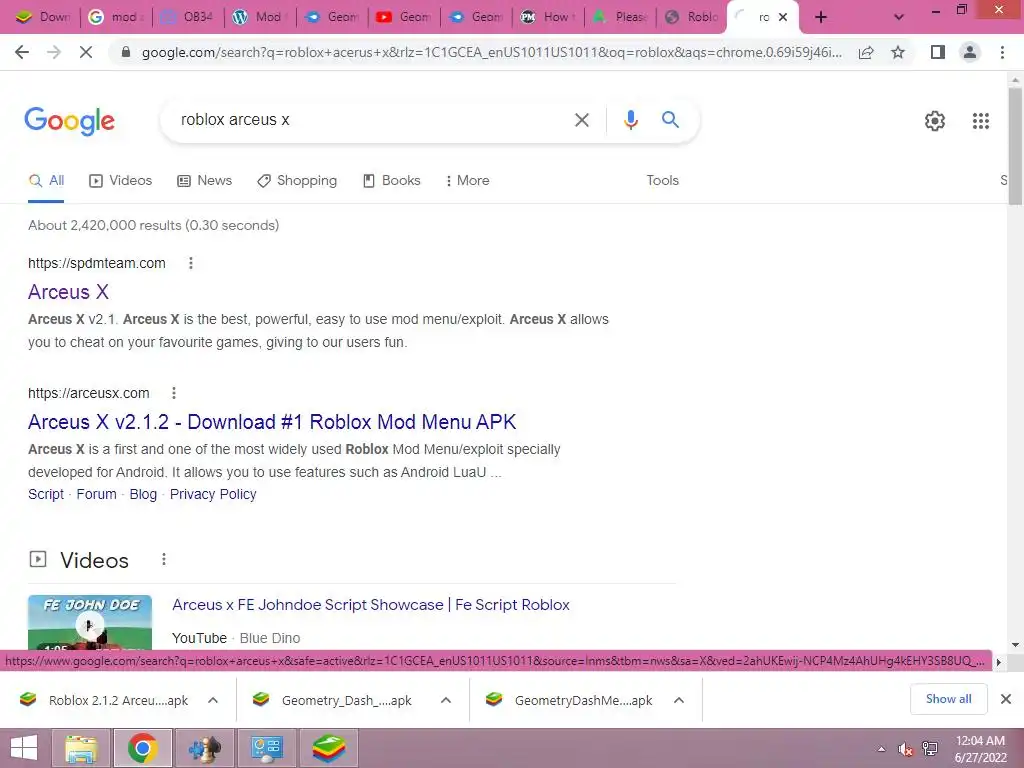Open the Google apps grid
The height and width of the screenshot is (768, 1024).
tap(980, 121)
